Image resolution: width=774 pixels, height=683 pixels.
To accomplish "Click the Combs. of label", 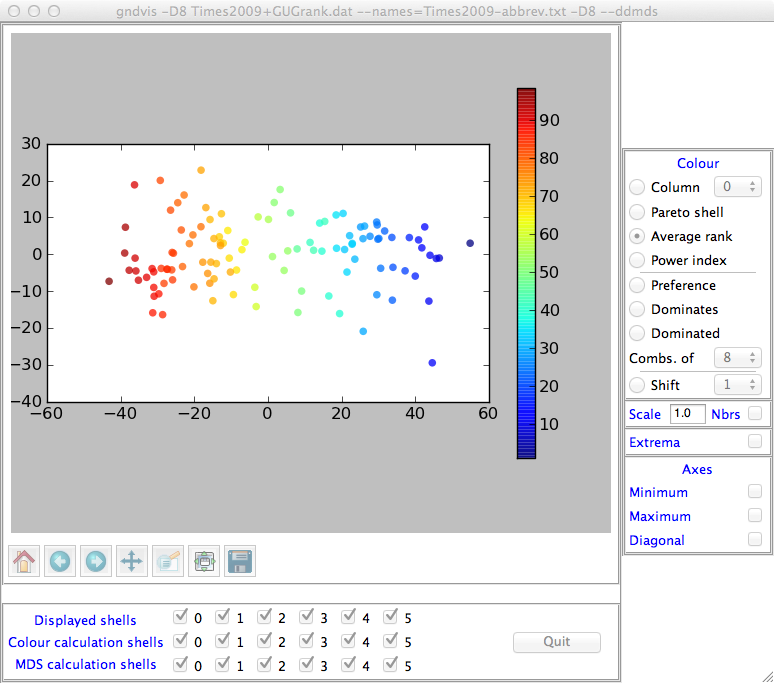I will (661, 358).
